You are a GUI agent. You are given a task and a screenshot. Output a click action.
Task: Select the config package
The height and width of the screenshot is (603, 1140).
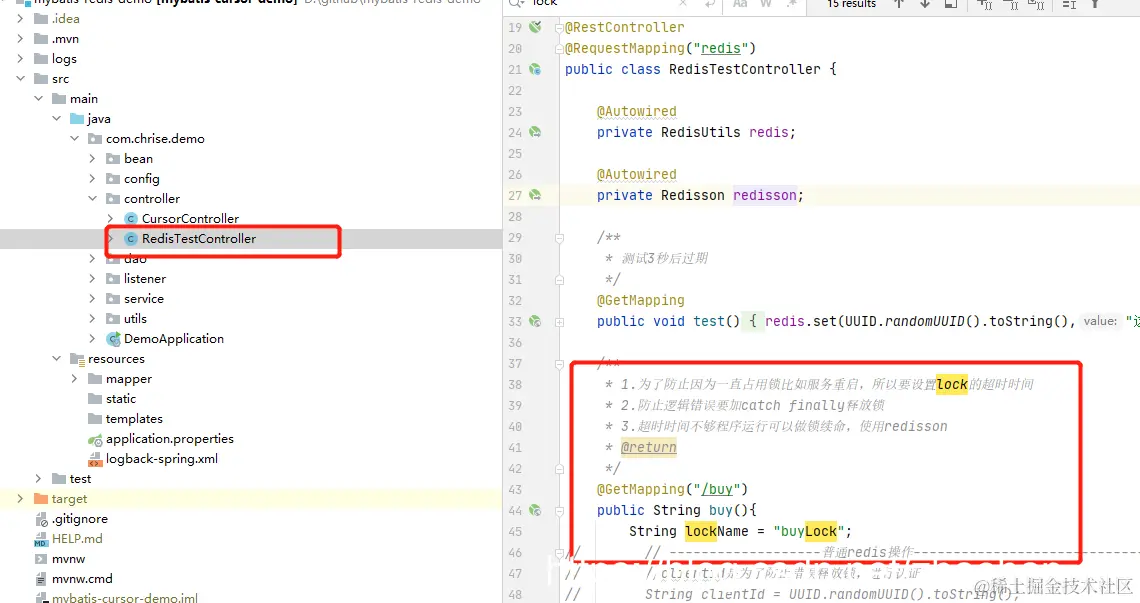pyautogui.click(x=142, y=178)
